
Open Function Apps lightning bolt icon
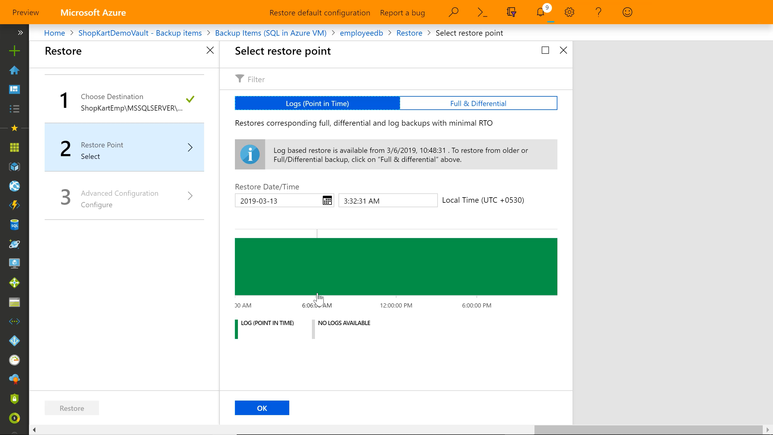pyautogui.click(x=14, y=205)
